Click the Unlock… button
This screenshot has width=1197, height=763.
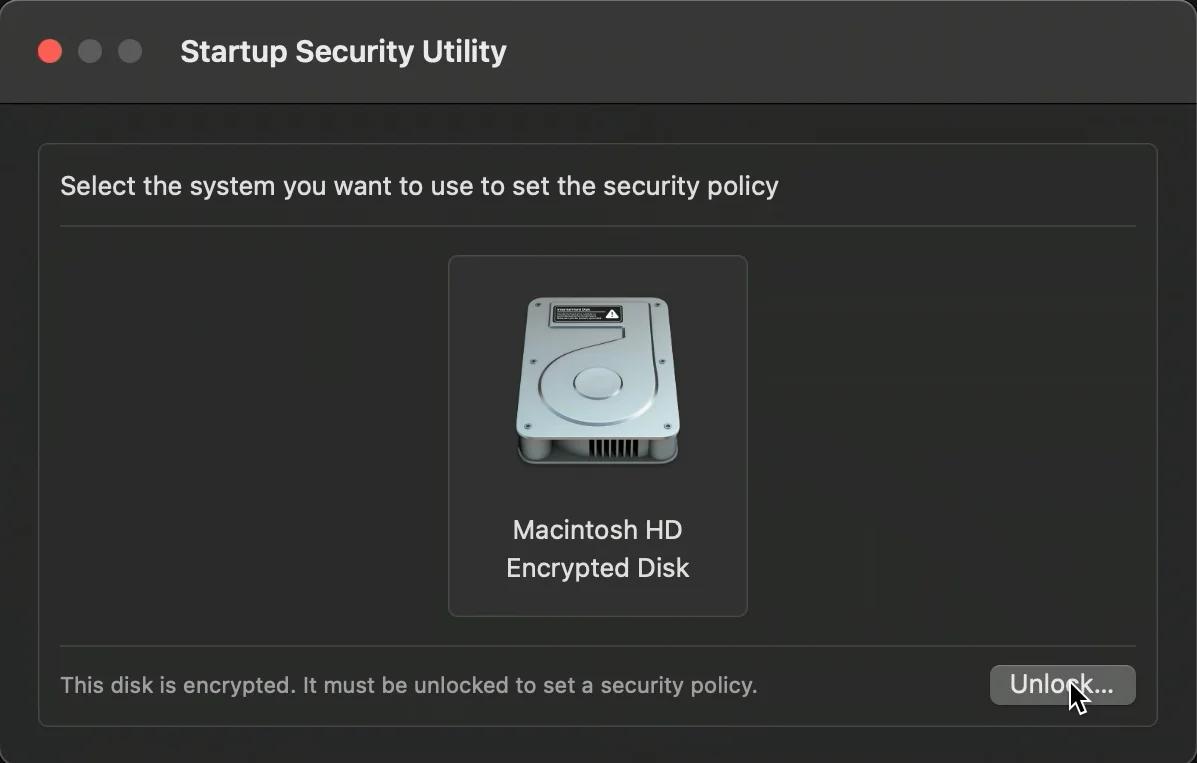(x=1061, y=685)
